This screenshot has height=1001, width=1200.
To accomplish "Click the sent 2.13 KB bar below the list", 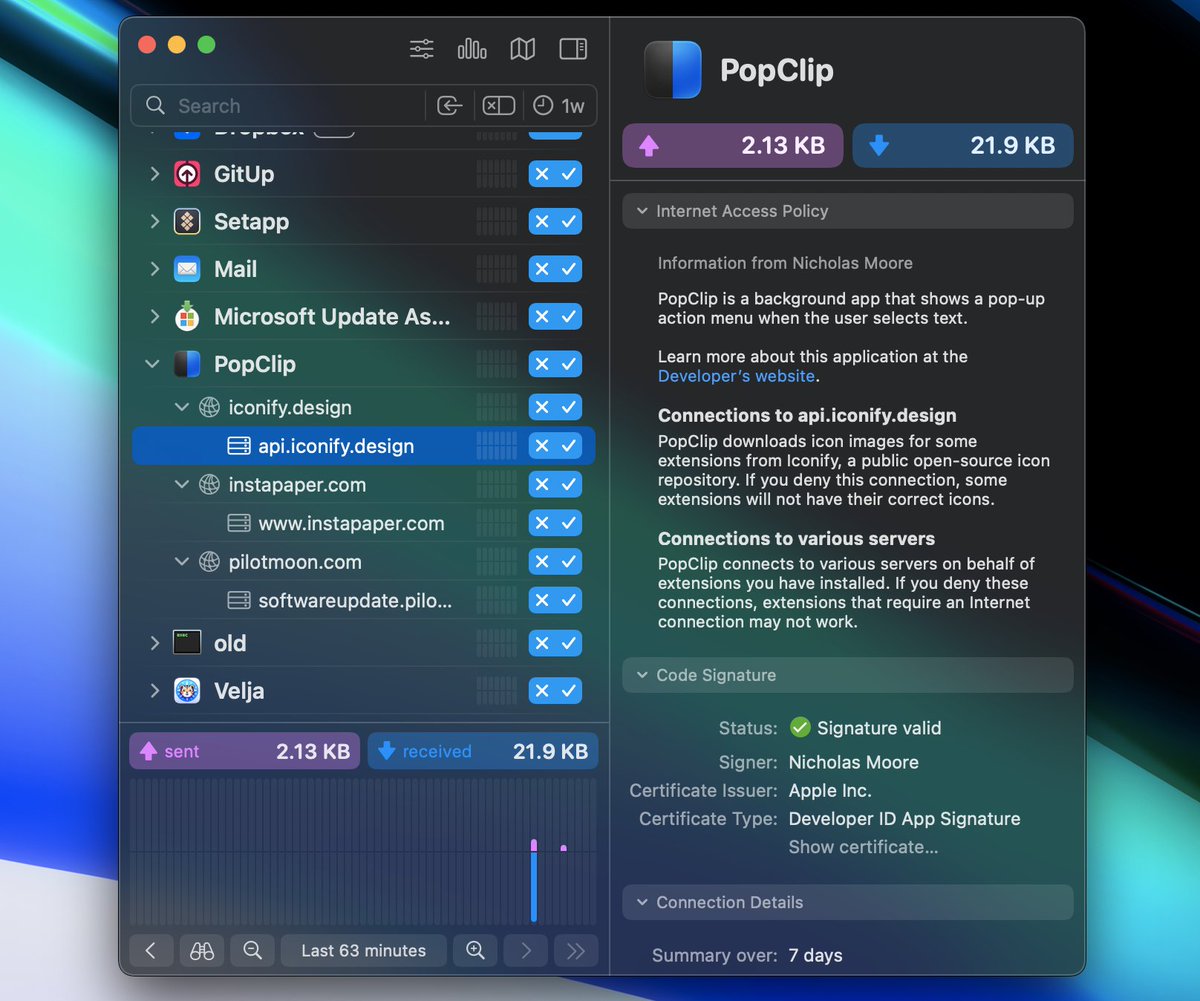I will pos(244,752).
